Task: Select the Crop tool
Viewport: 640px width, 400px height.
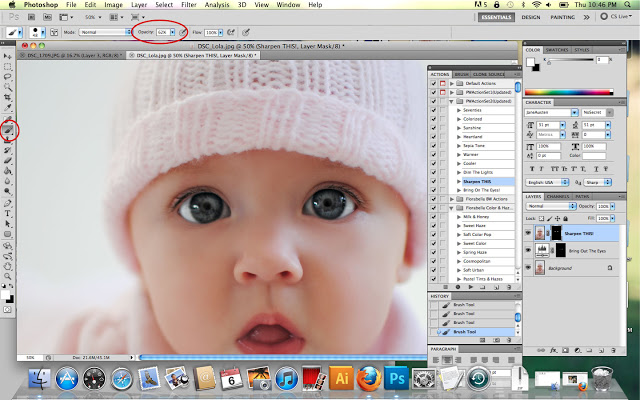Action: (7, 98)
